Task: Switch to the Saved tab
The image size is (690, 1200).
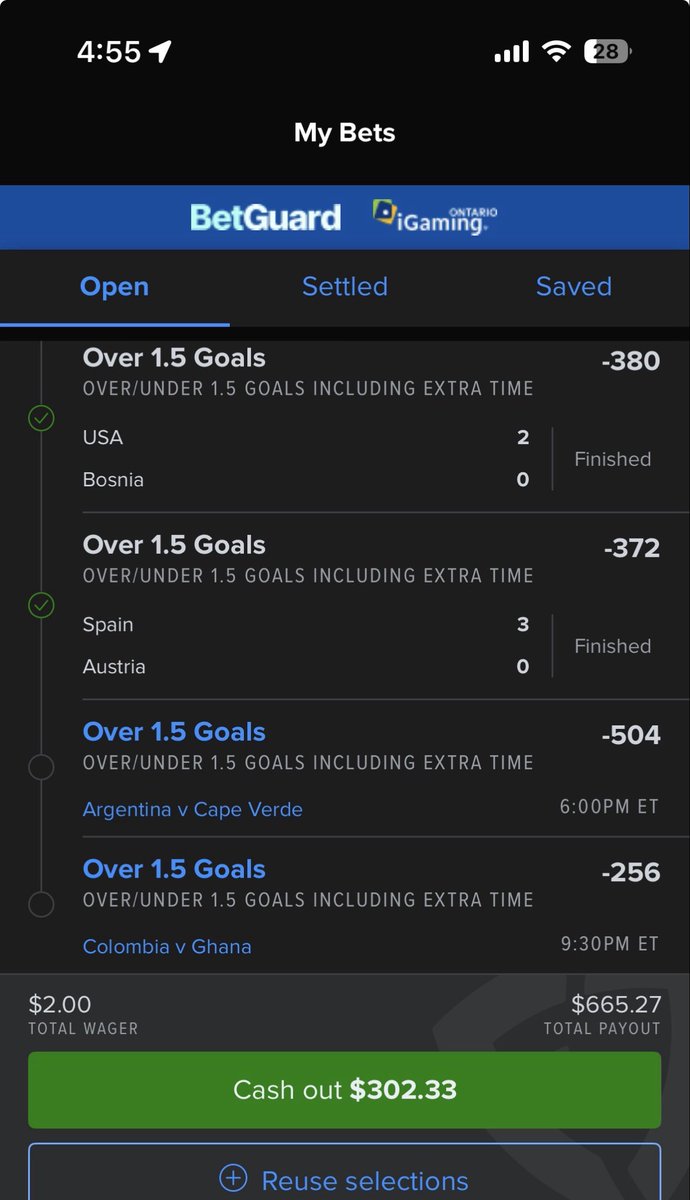Action: tap(574, 287)
